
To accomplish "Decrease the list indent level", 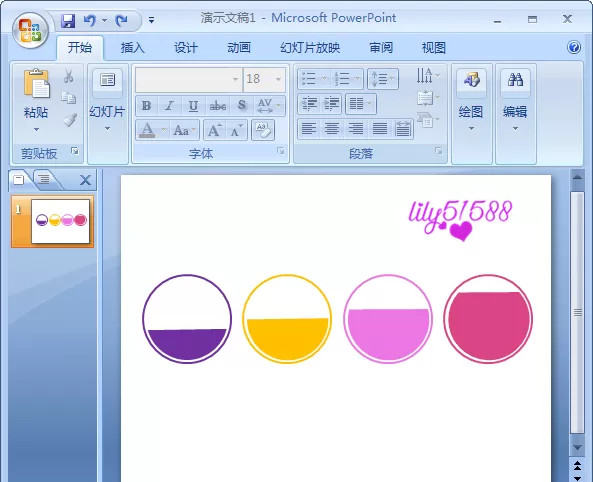I will click(x=309, y=104).
